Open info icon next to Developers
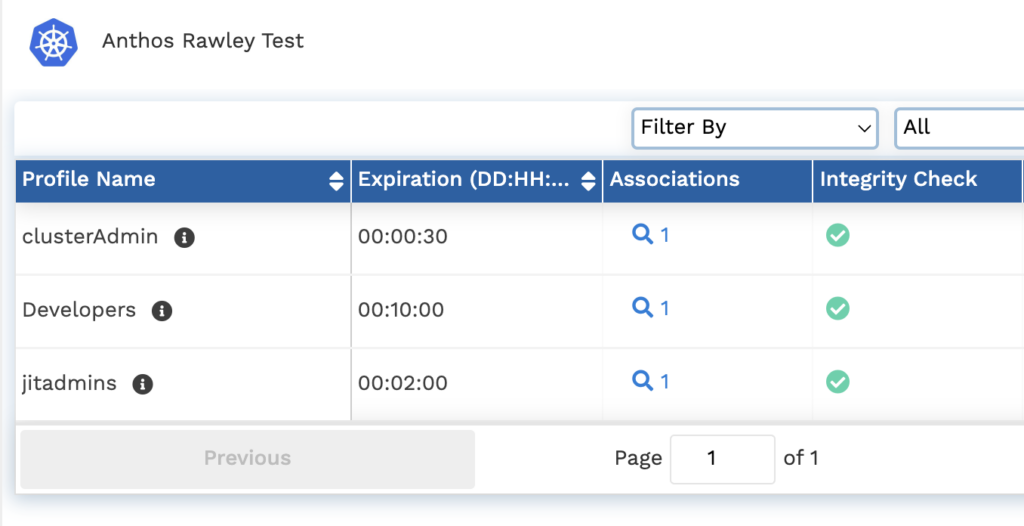1024x526 pixels. pyautogui.click(x=162, y=311)
